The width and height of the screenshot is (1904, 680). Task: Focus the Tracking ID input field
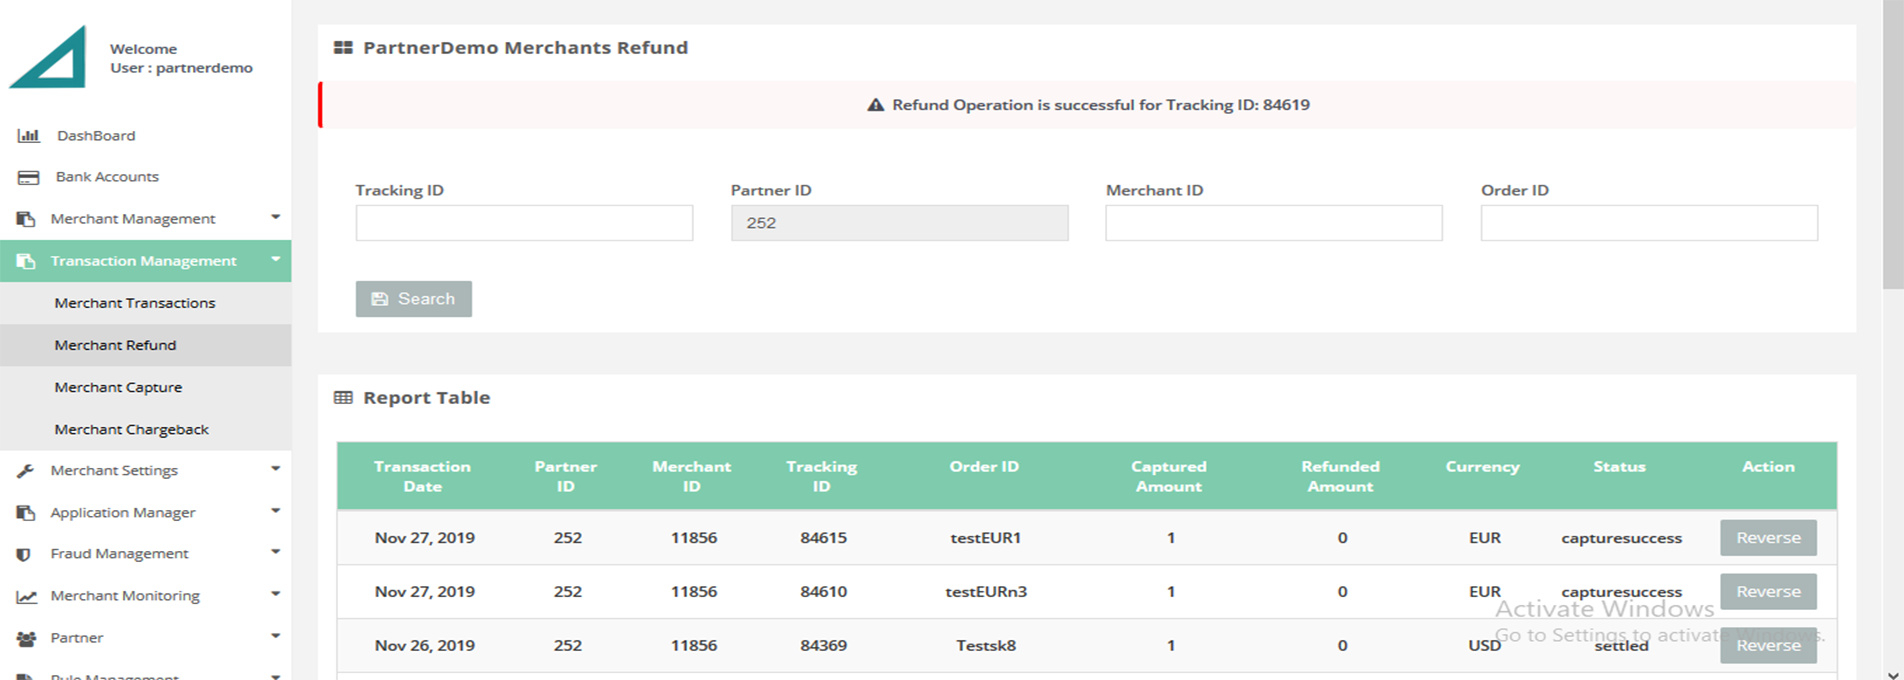coord(524,223)
